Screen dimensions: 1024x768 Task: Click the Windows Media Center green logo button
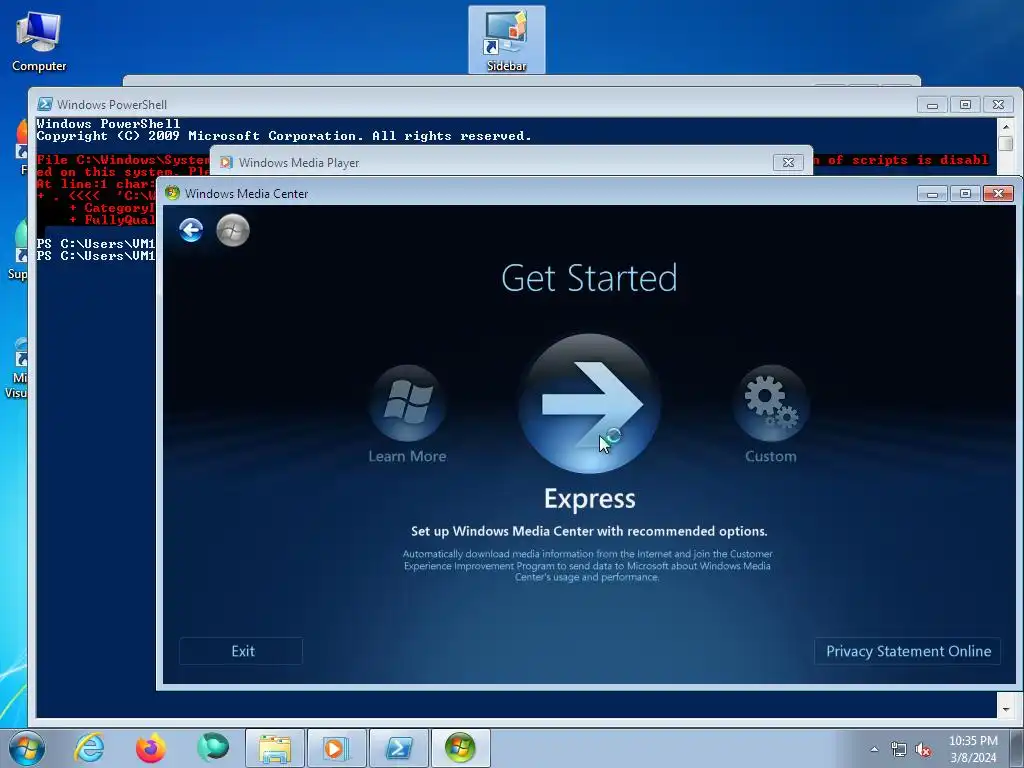coord(233,231)
